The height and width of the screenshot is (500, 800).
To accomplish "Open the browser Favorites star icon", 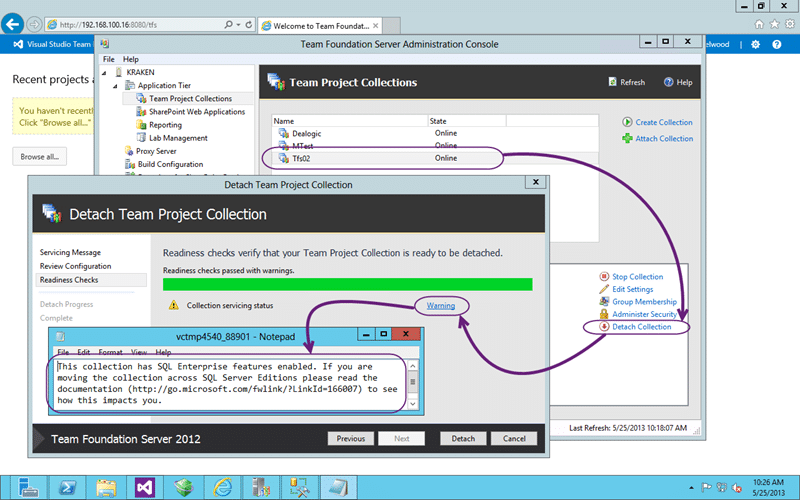I will 774,24.
